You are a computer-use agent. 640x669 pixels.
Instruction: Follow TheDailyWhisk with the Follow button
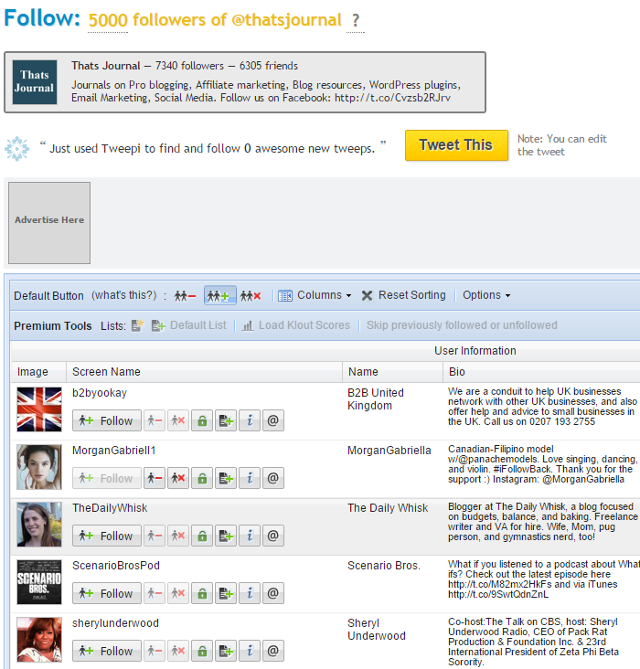(107, 536)
